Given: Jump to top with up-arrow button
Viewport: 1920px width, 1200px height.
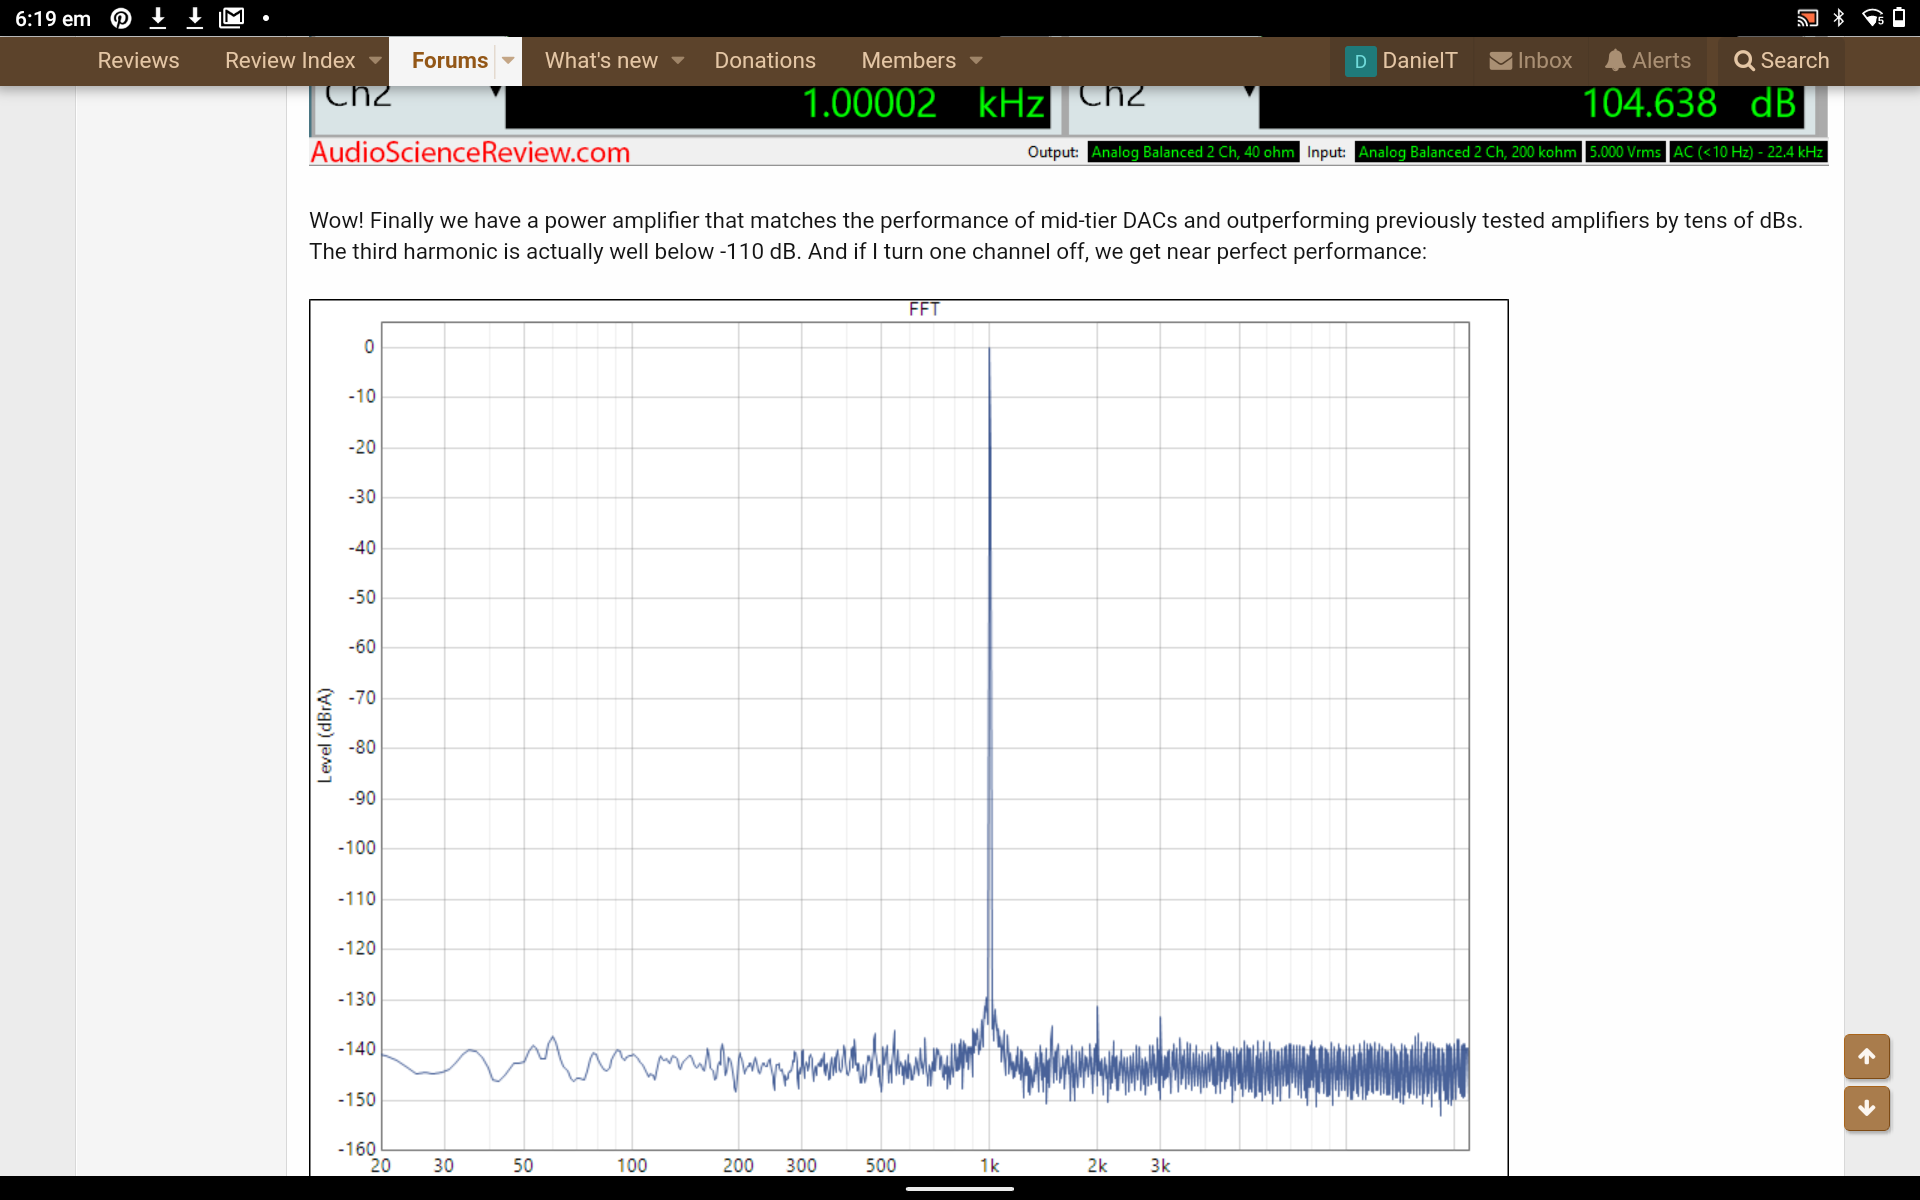Looking at the screenshot, I should 1867,1056.
